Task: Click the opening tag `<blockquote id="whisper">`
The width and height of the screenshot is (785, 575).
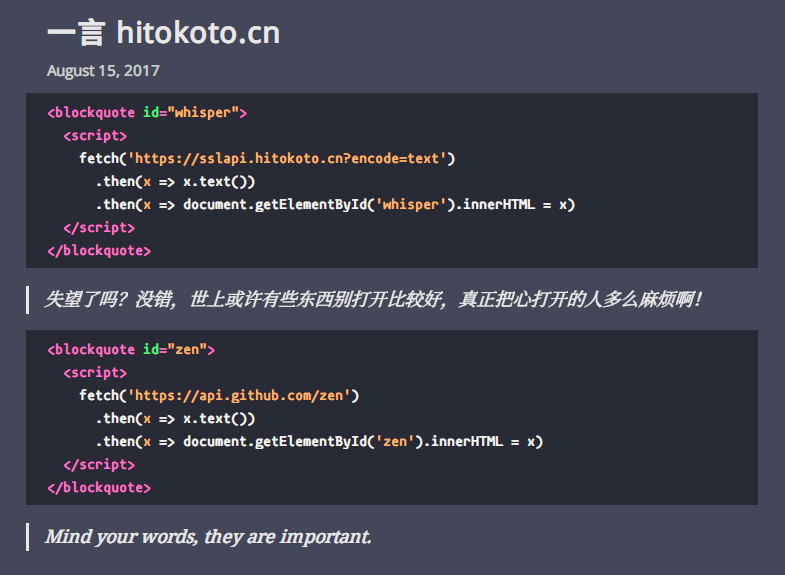Action: 147,113
